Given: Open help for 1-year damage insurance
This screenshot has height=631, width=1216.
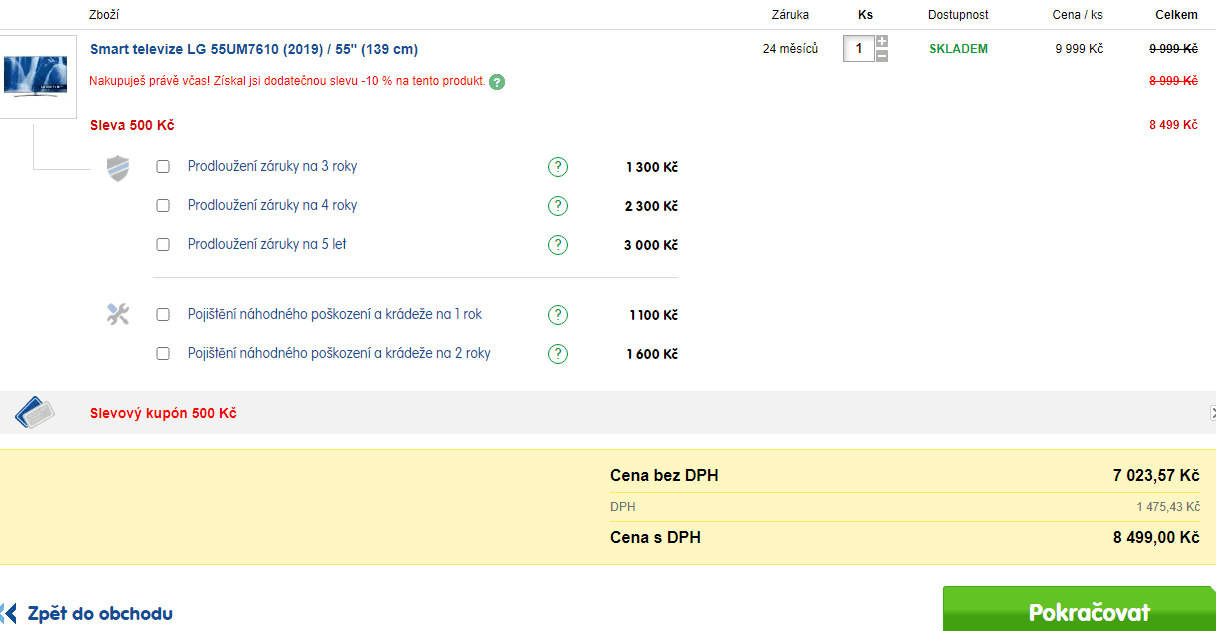Looking at the screenshot, I should tap(558, 315).
